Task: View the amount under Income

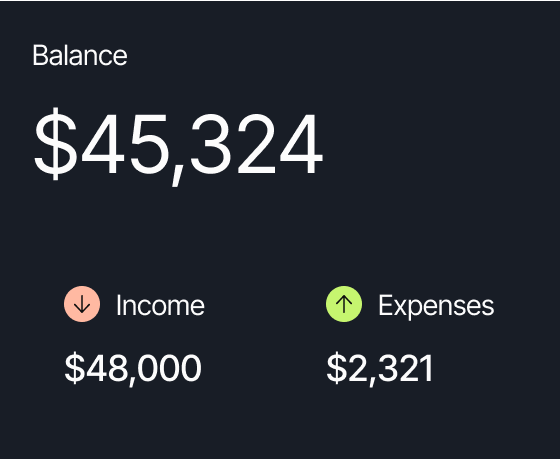Action: point(133,369)
